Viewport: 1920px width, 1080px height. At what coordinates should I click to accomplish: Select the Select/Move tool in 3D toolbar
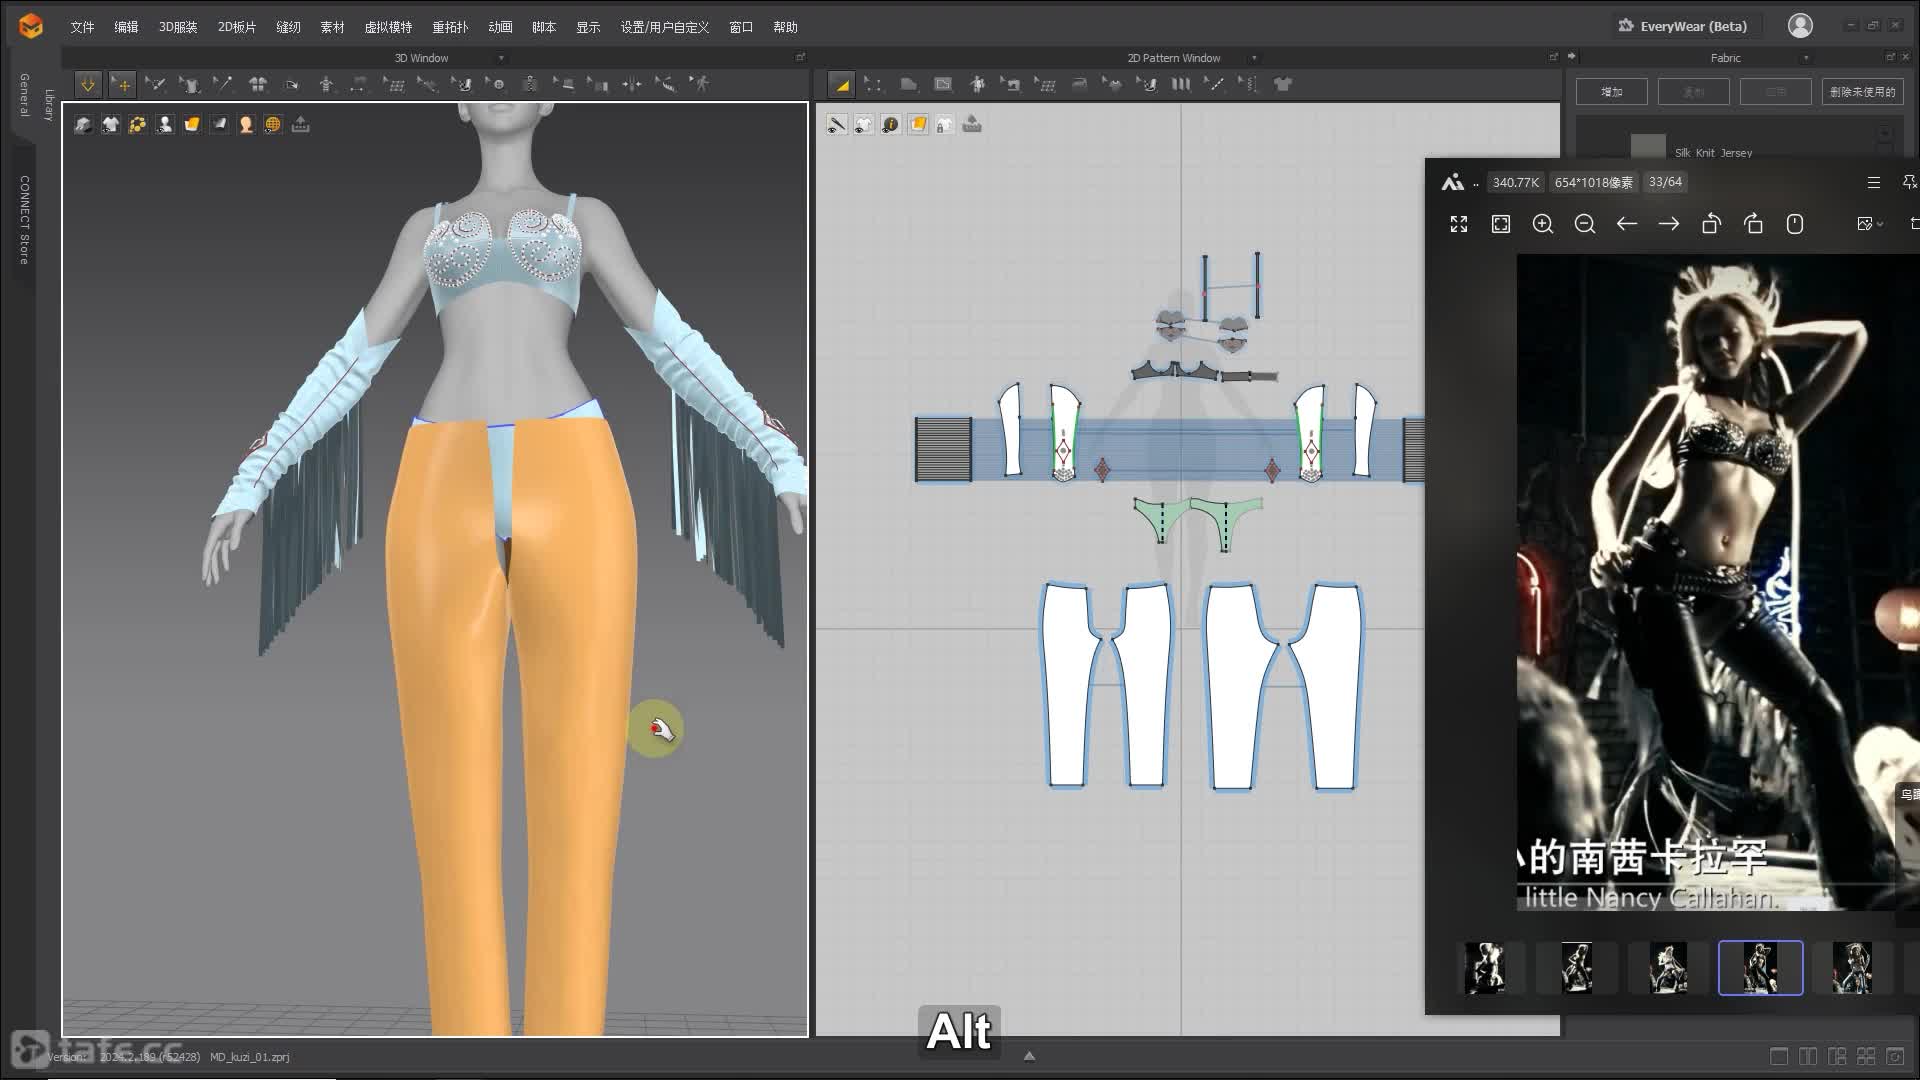[122, 85]
